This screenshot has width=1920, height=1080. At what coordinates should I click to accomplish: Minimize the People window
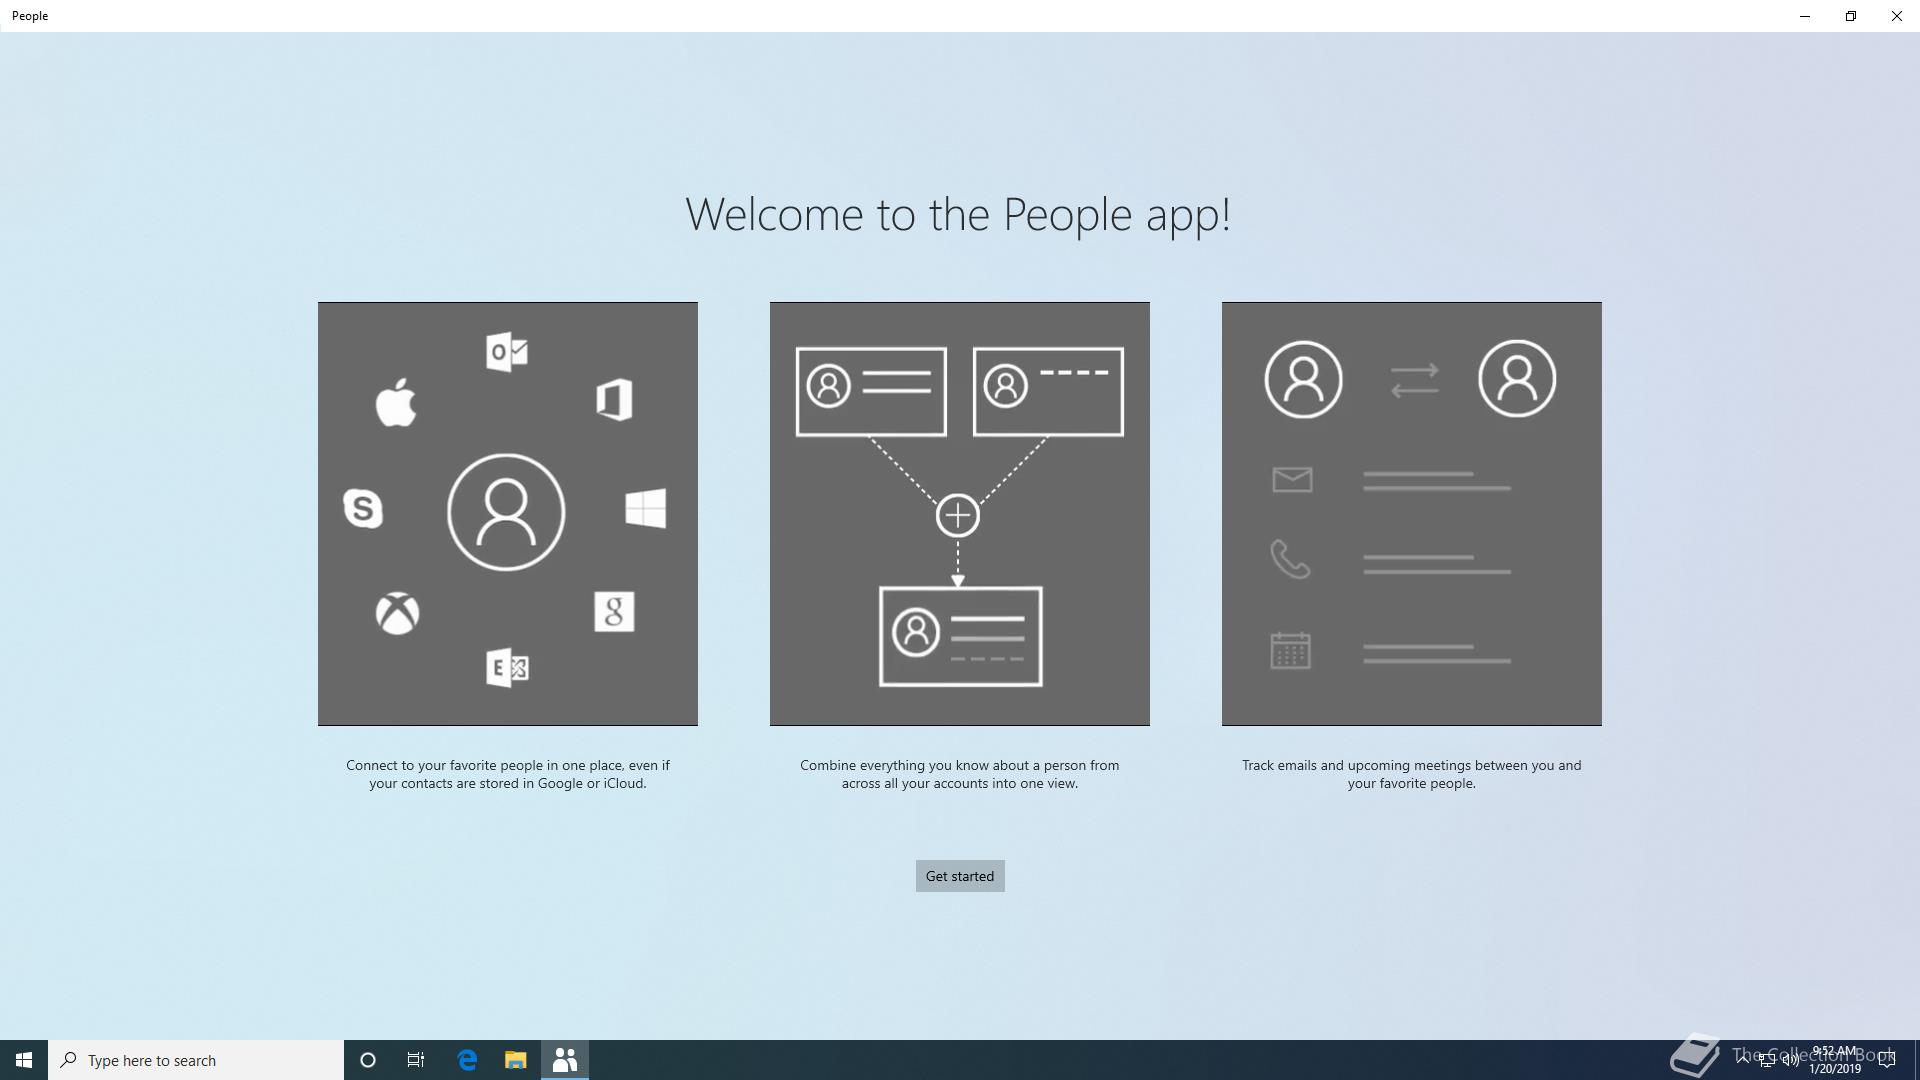pos(1805,16)
